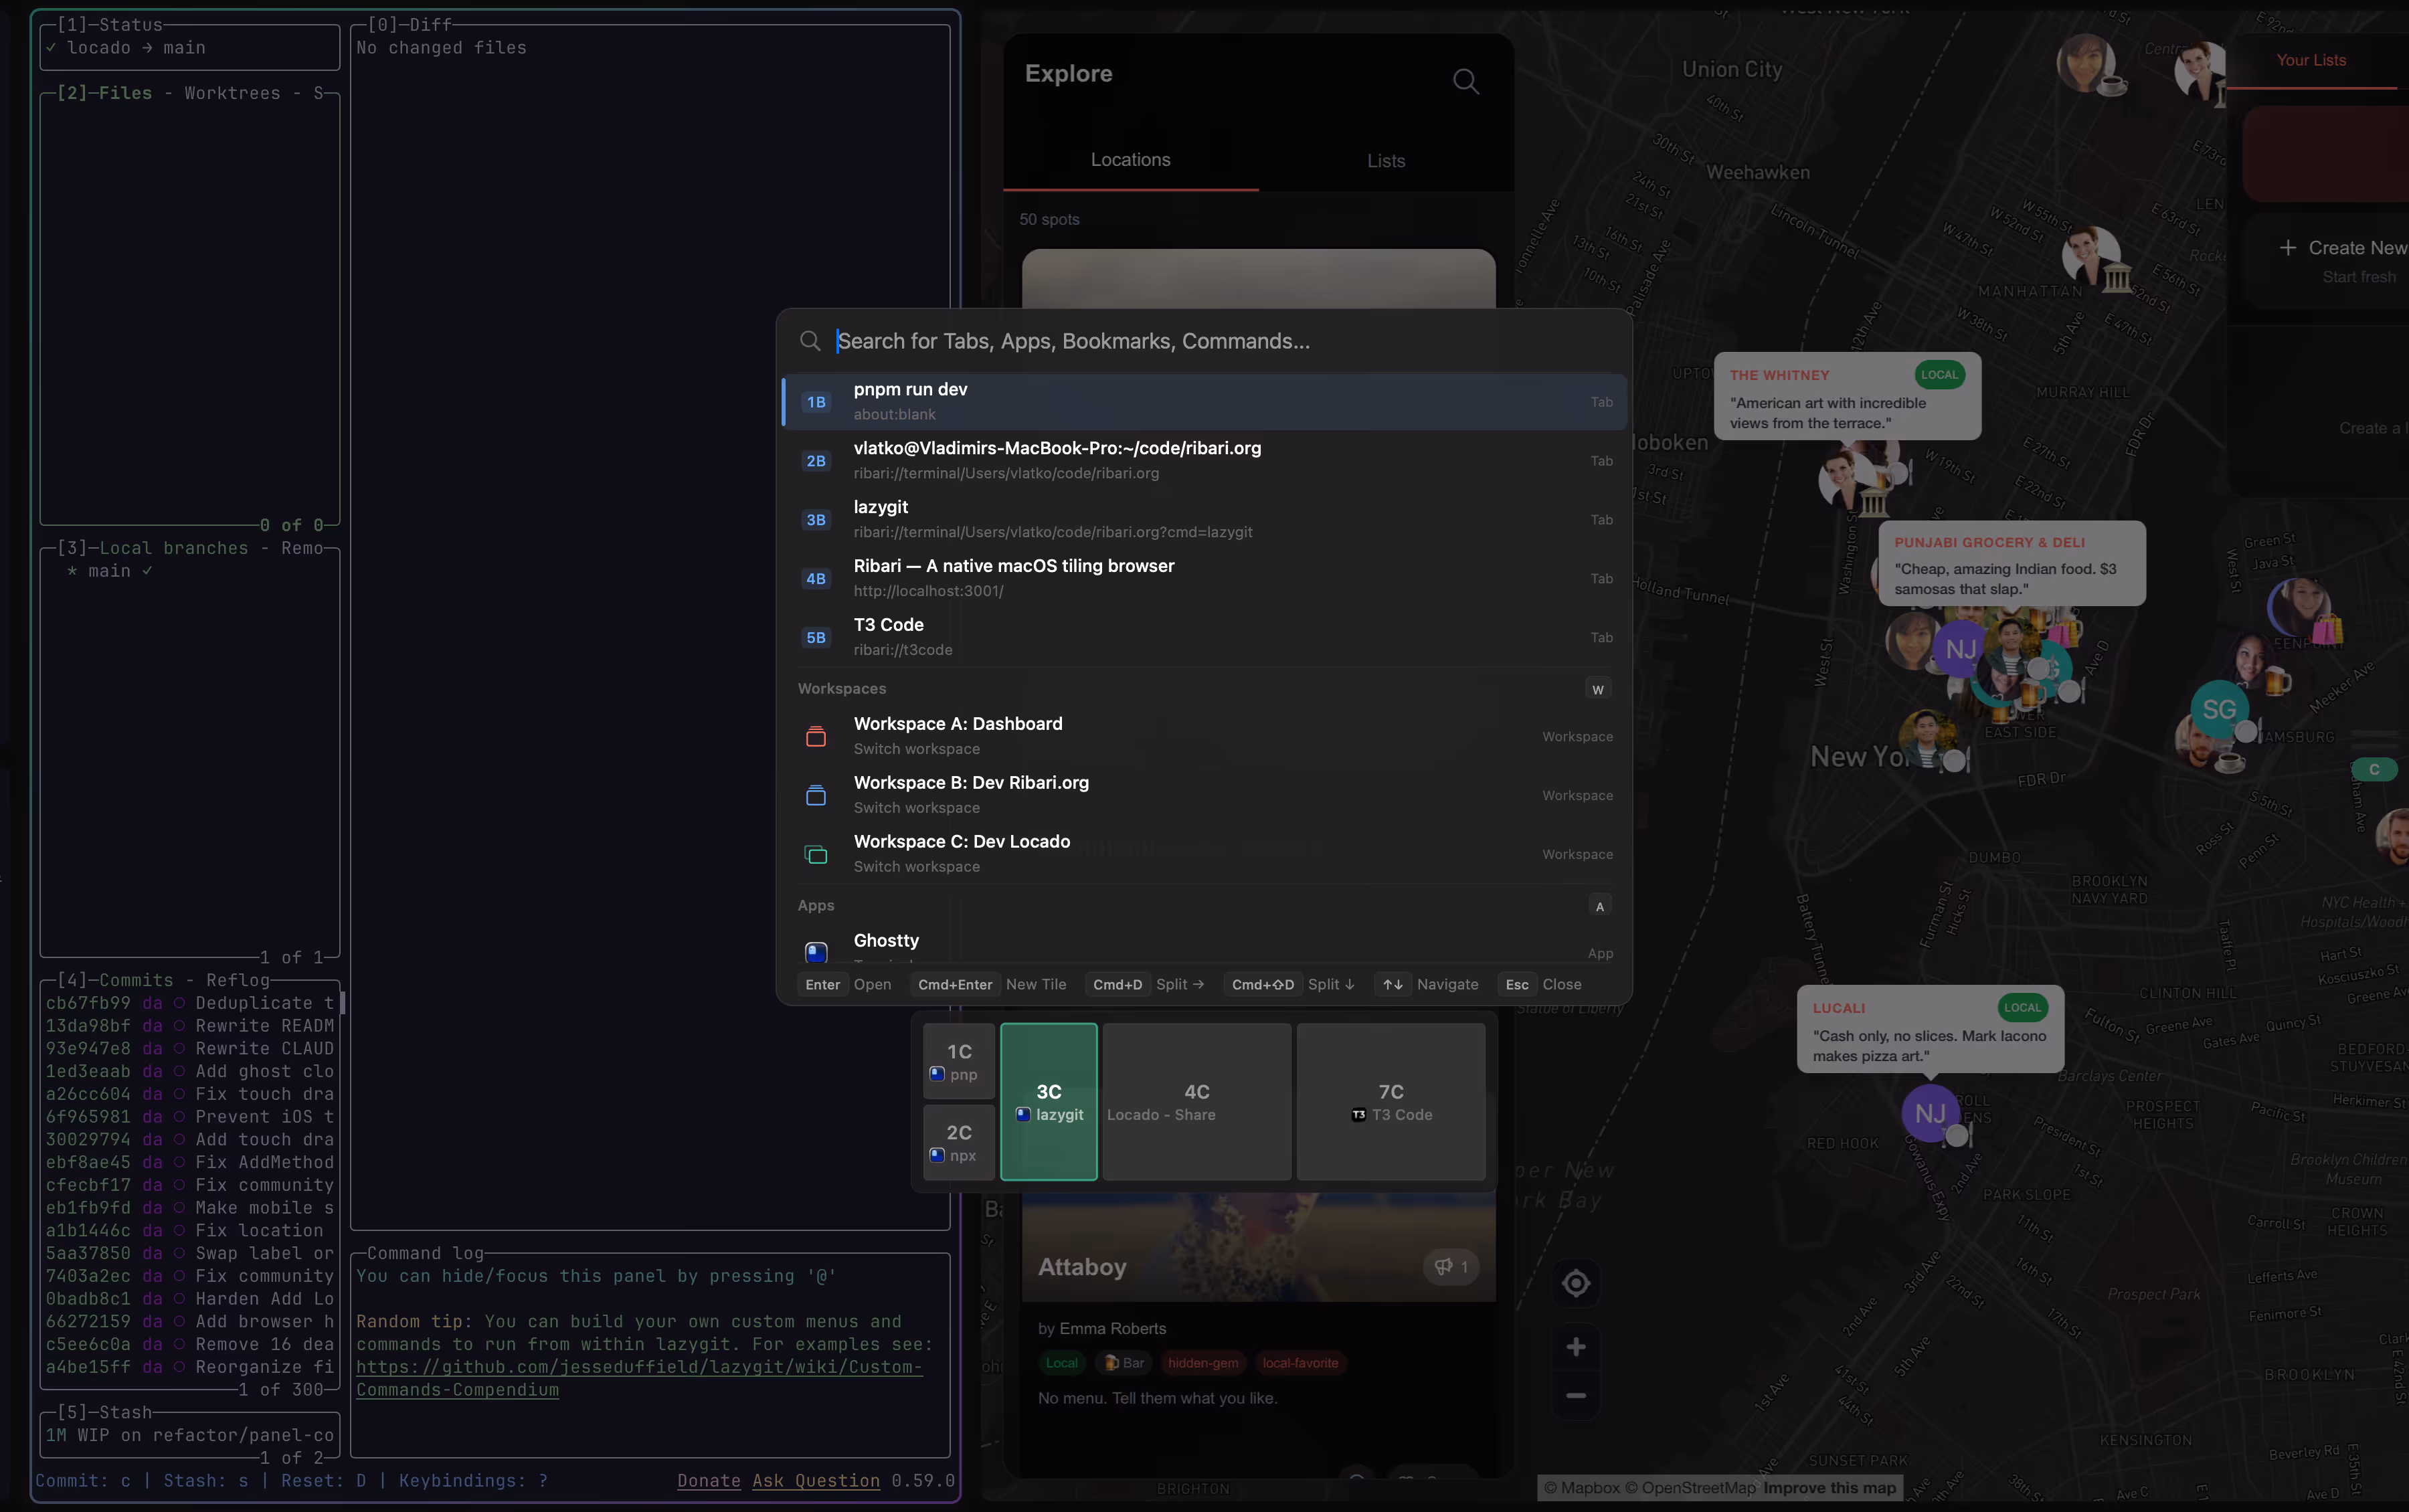Image resolution: width=2409 pixels, height=1512 pixels.
Task: Open the Your Lists tab
Action: click(x=2310, y=60)
